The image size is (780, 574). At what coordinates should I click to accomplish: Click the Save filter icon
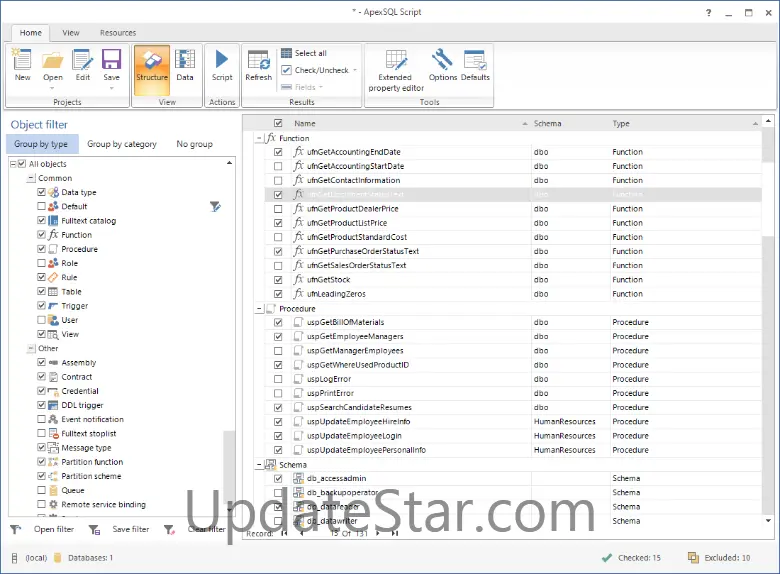[94, 530]
